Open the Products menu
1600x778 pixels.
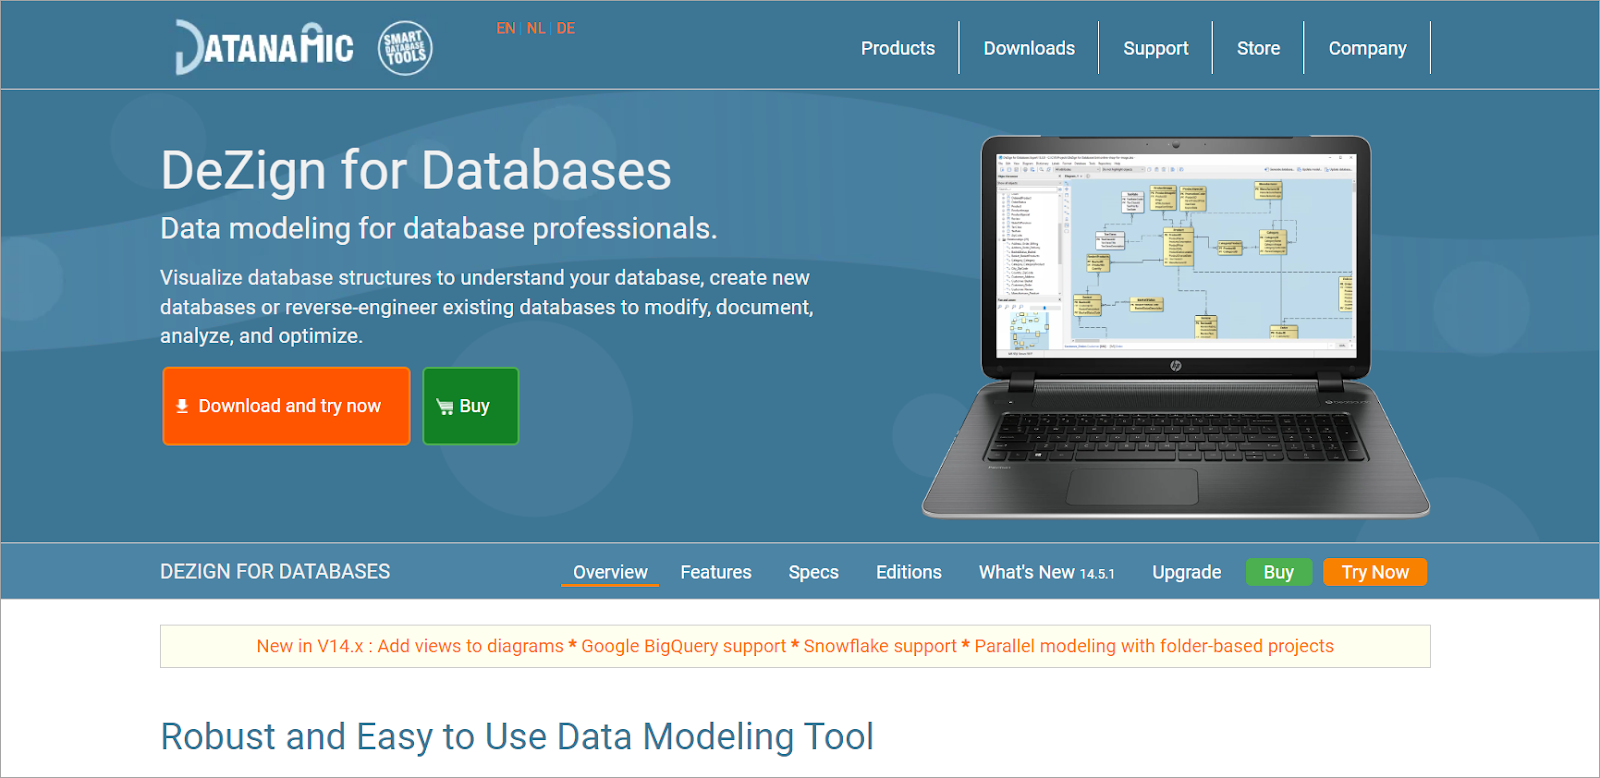point(898,48)
